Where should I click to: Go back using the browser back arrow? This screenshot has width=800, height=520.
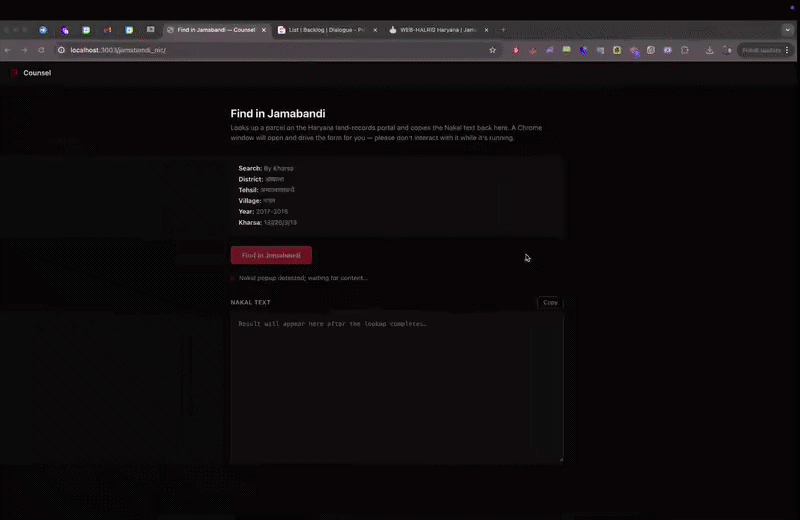8,50
